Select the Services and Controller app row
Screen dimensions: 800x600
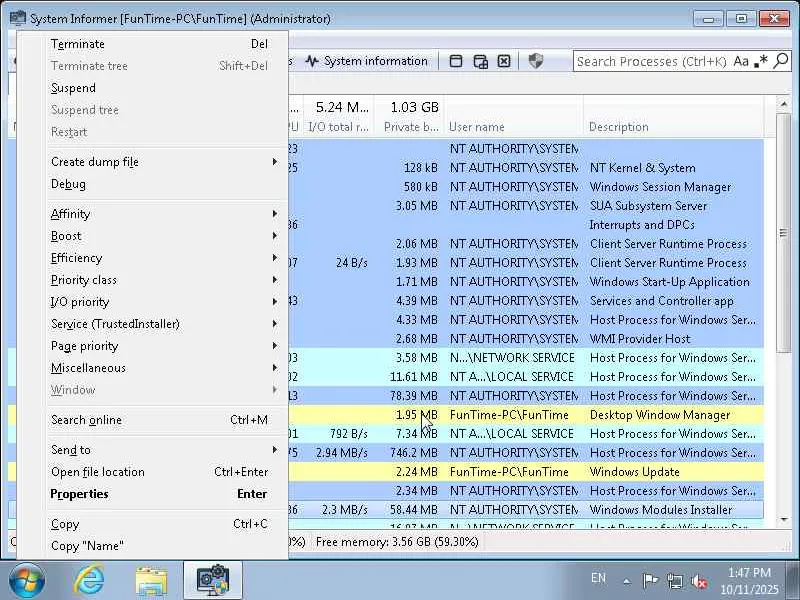click(x=526, y=301)
